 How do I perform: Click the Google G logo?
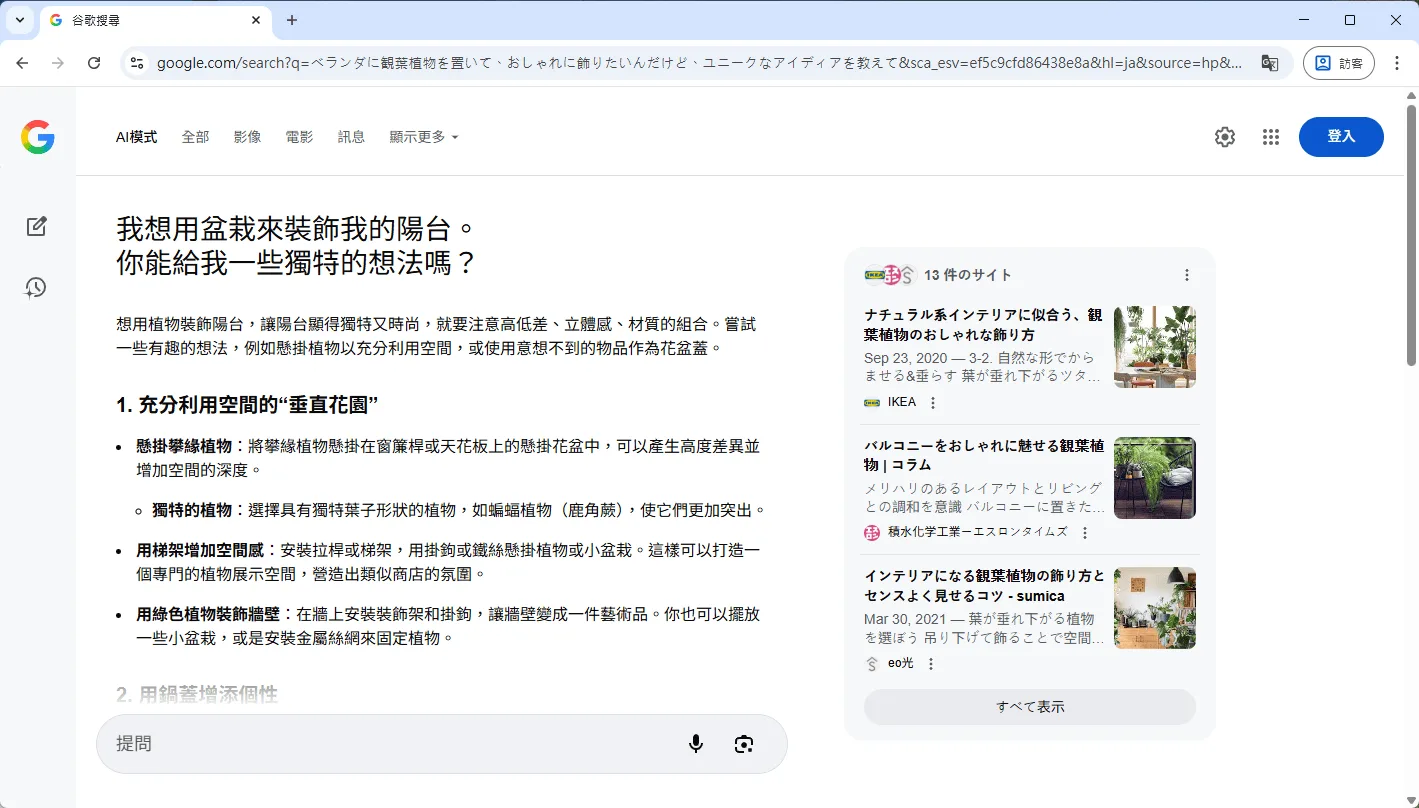[37, 137]
